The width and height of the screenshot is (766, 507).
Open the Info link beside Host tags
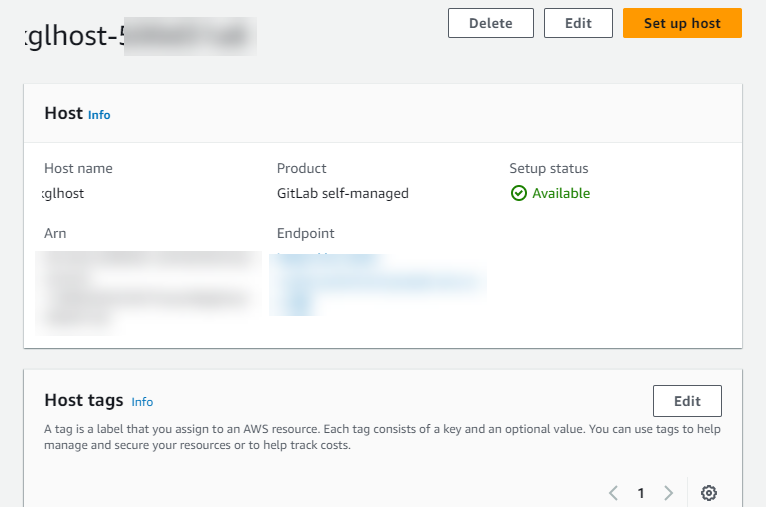pyautogui.click(x=142, y=402)
